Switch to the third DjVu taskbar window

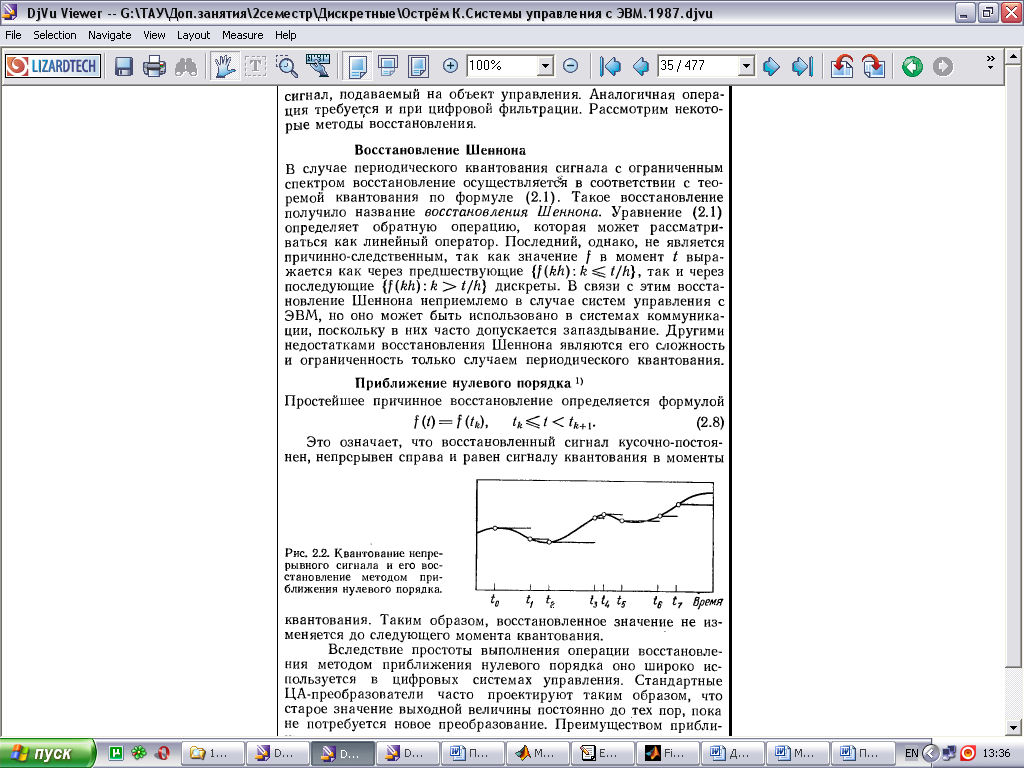[x=408, y=753]
